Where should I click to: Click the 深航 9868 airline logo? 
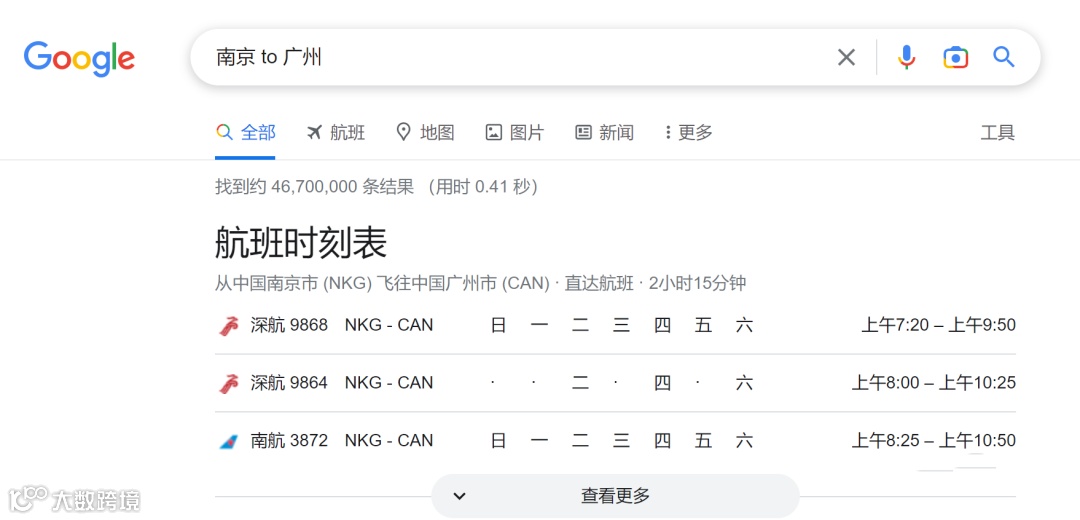(228, 325)
